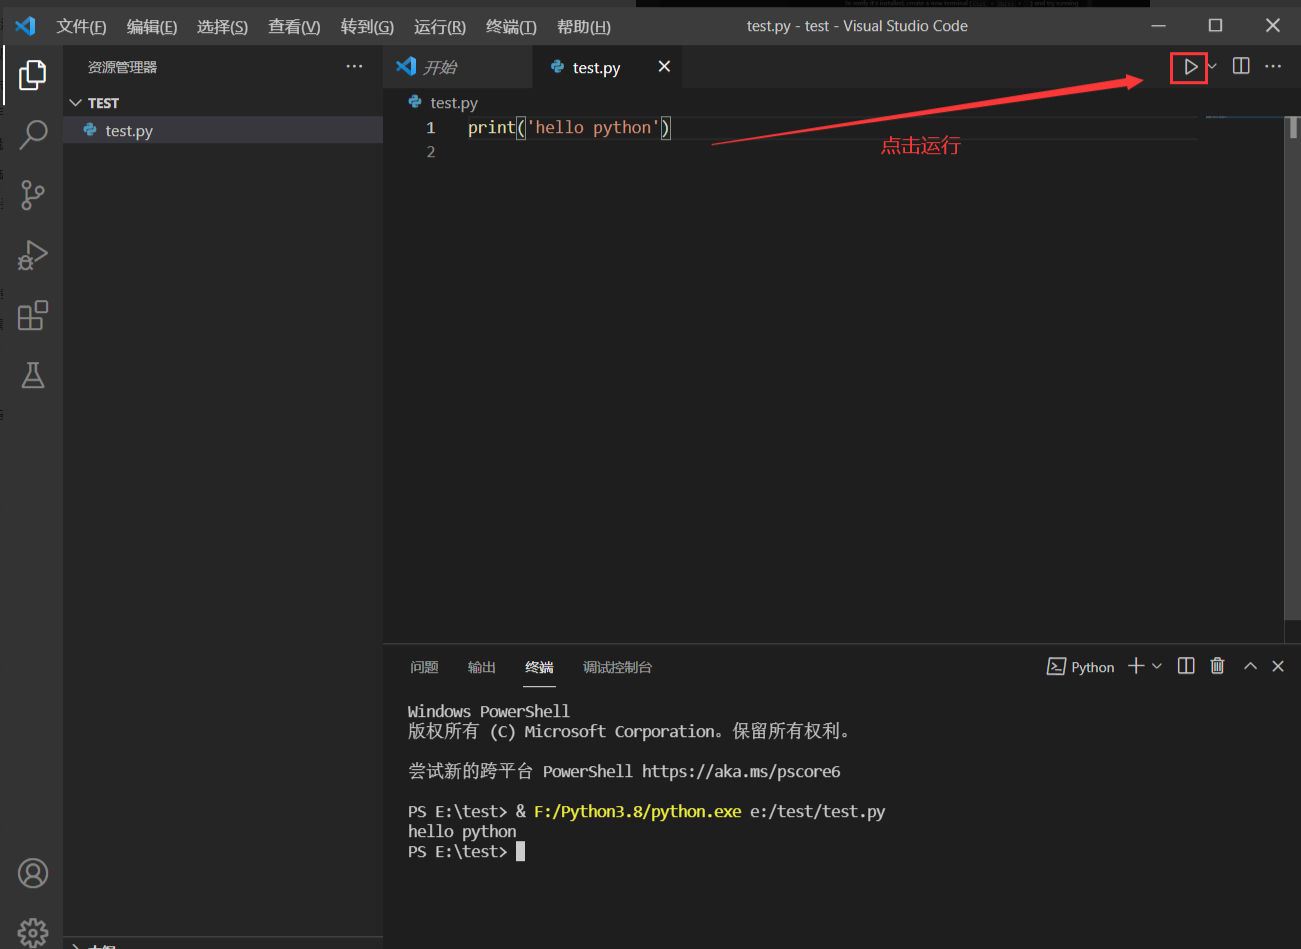Open the new terminal launch profile dropdown
Viewport: 1301px width, 949px height.
pos(1157,666)
